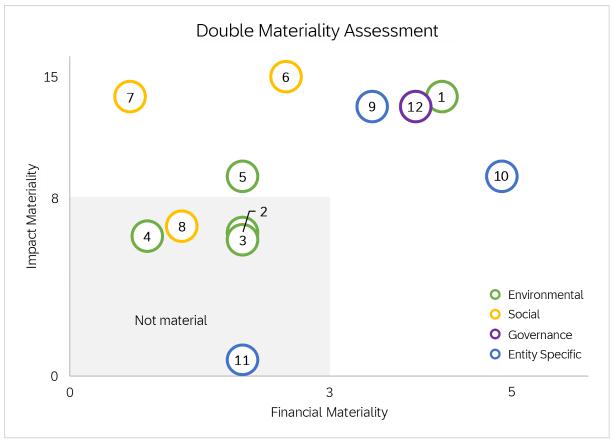Screen dimensions: 614x445
Task: Click the yellow circle numbered 7
Action: coord(130,97)
